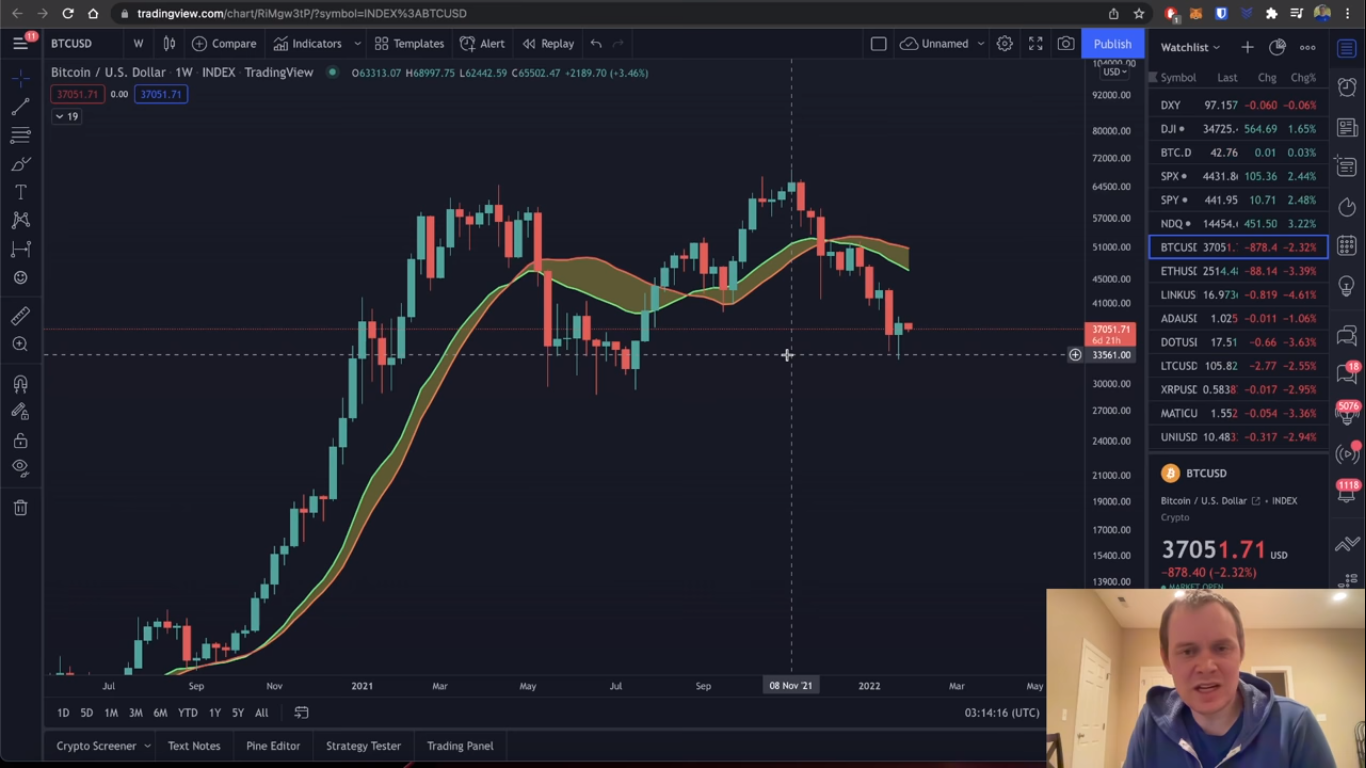Click the Publish button
1366x768 pixels.
[x=1111, y=43]
